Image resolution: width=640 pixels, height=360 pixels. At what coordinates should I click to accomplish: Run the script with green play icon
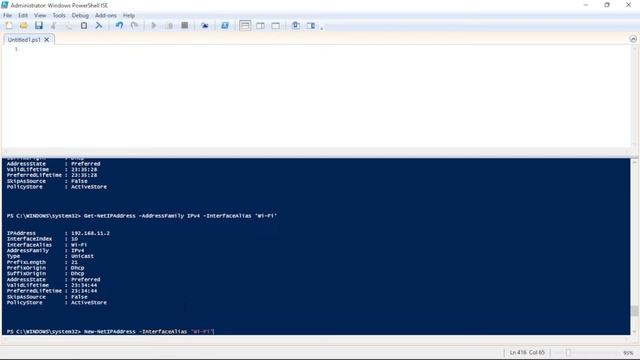(154, 25)
